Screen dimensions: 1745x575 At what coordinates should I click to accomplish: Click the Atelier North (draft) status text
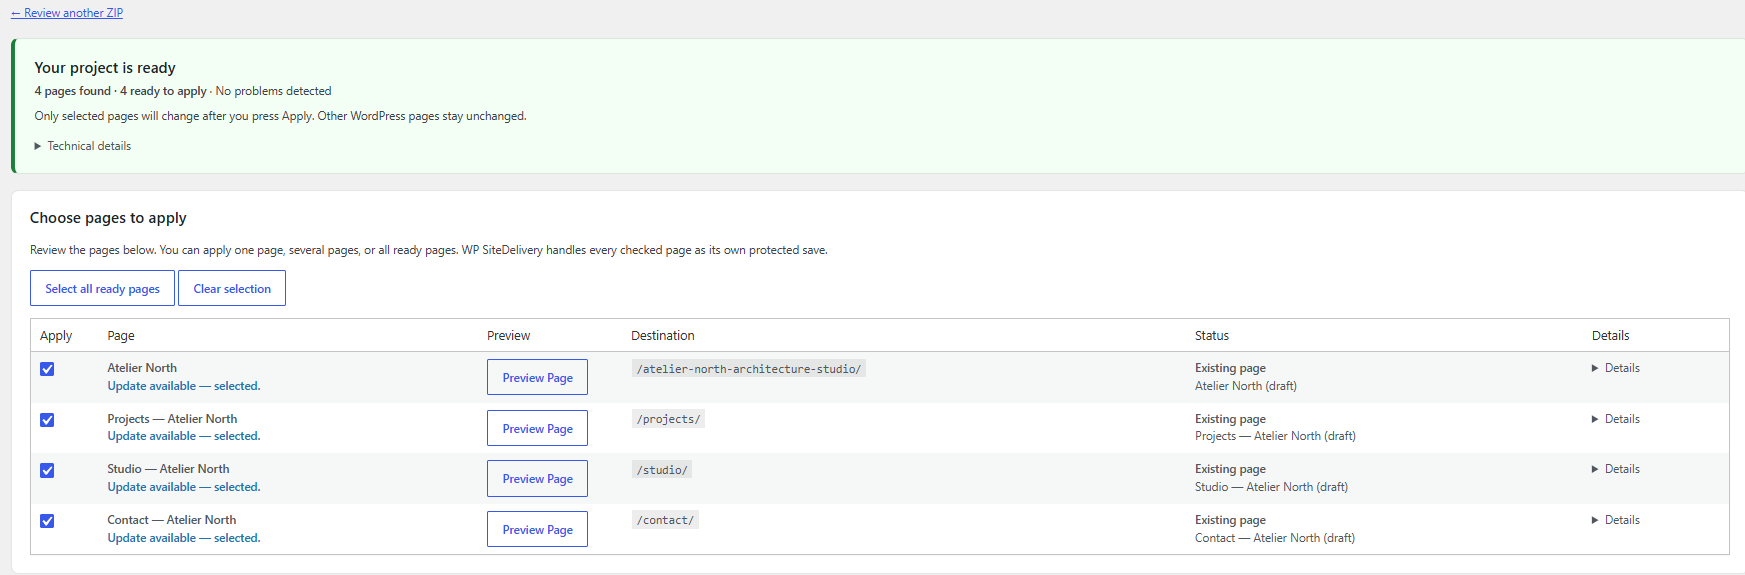(1246, 386)
